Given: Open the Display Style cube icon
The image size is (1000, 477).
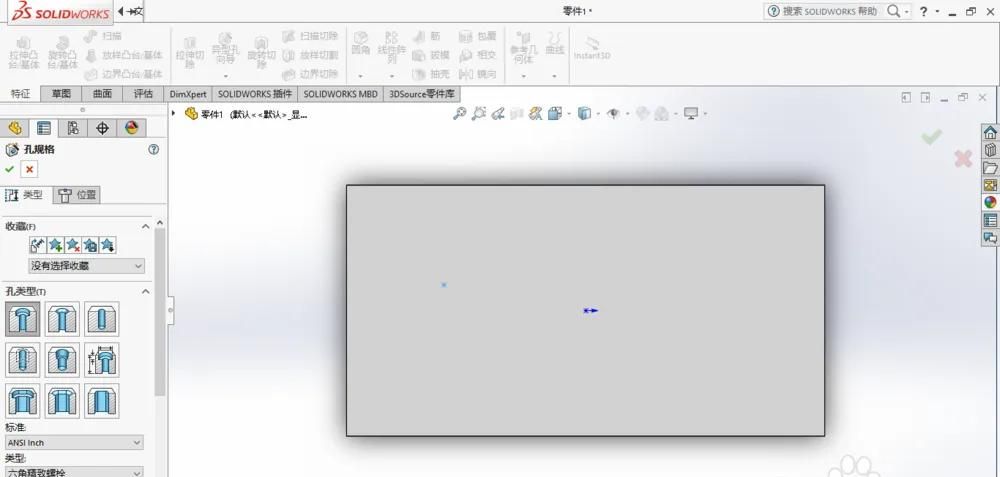Looking at the screenshot, I should (584, 114).
